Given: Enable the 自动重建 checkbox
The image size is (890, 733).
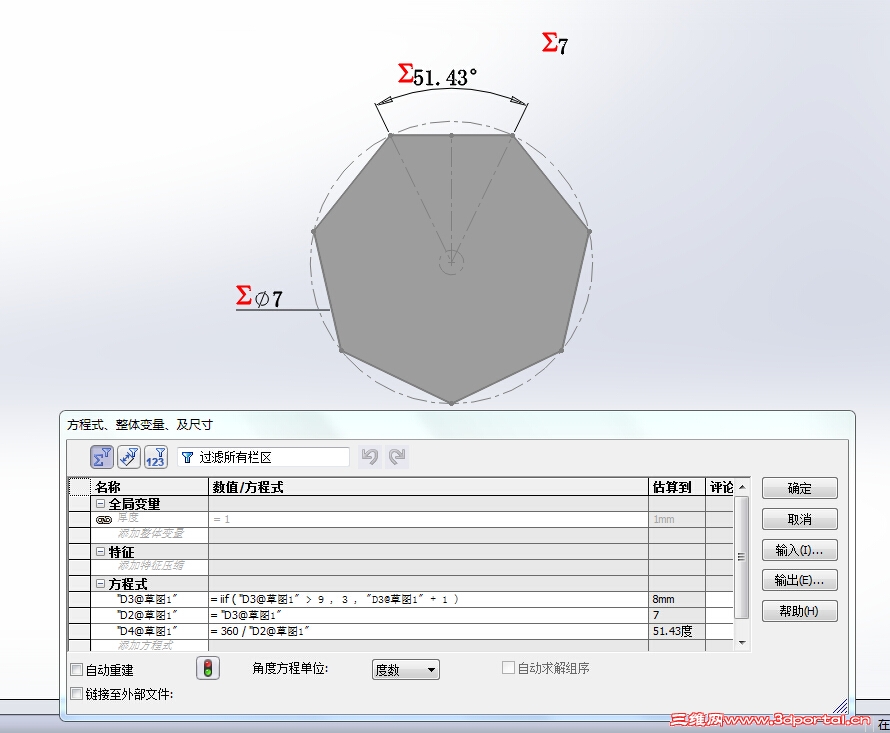Looking at the screenshot, I should 75,671.
